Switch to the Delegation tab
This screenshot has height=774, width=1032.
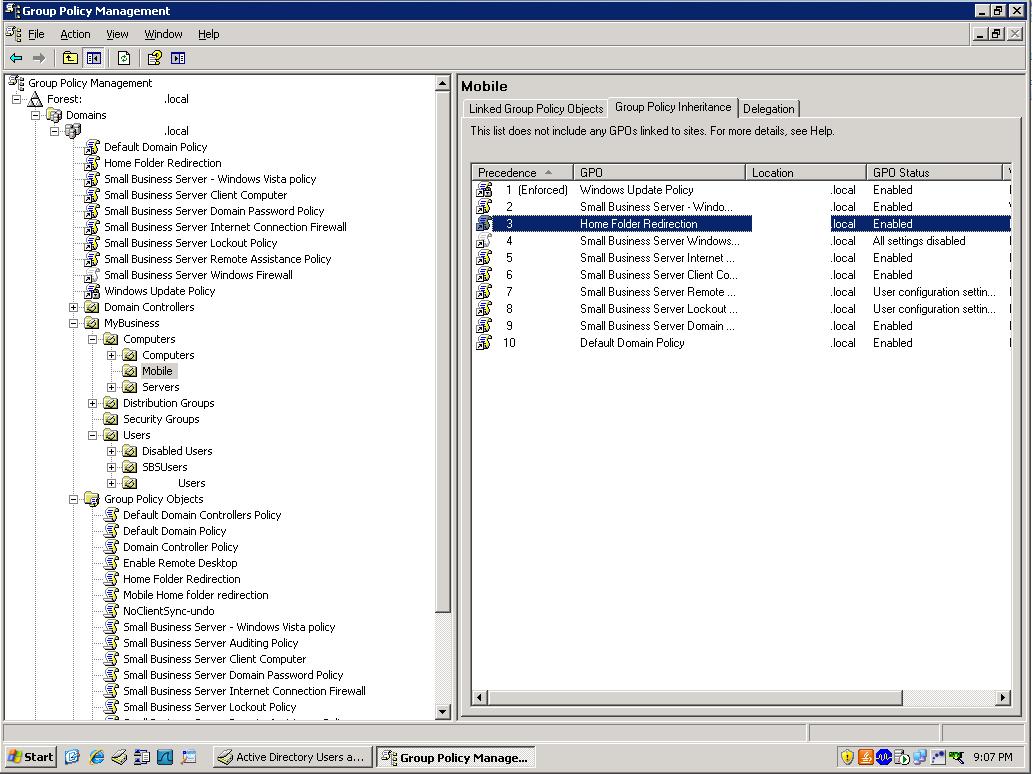pyautogui.click(x=769, y=109)
